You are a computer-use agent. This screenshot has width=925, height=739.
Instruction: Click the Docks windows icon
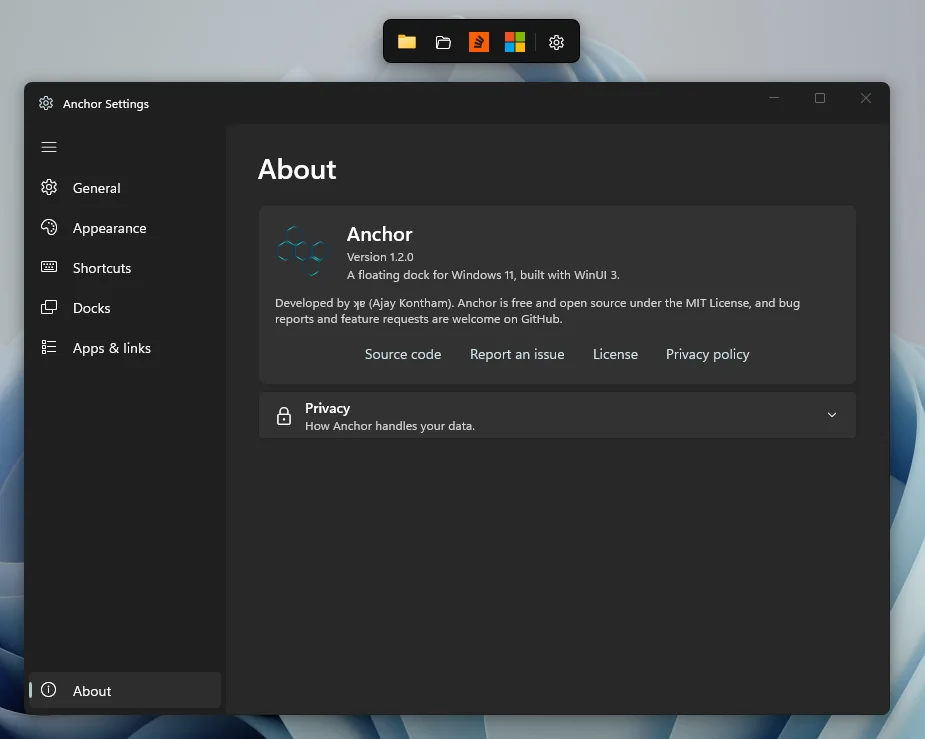[49, 307]
